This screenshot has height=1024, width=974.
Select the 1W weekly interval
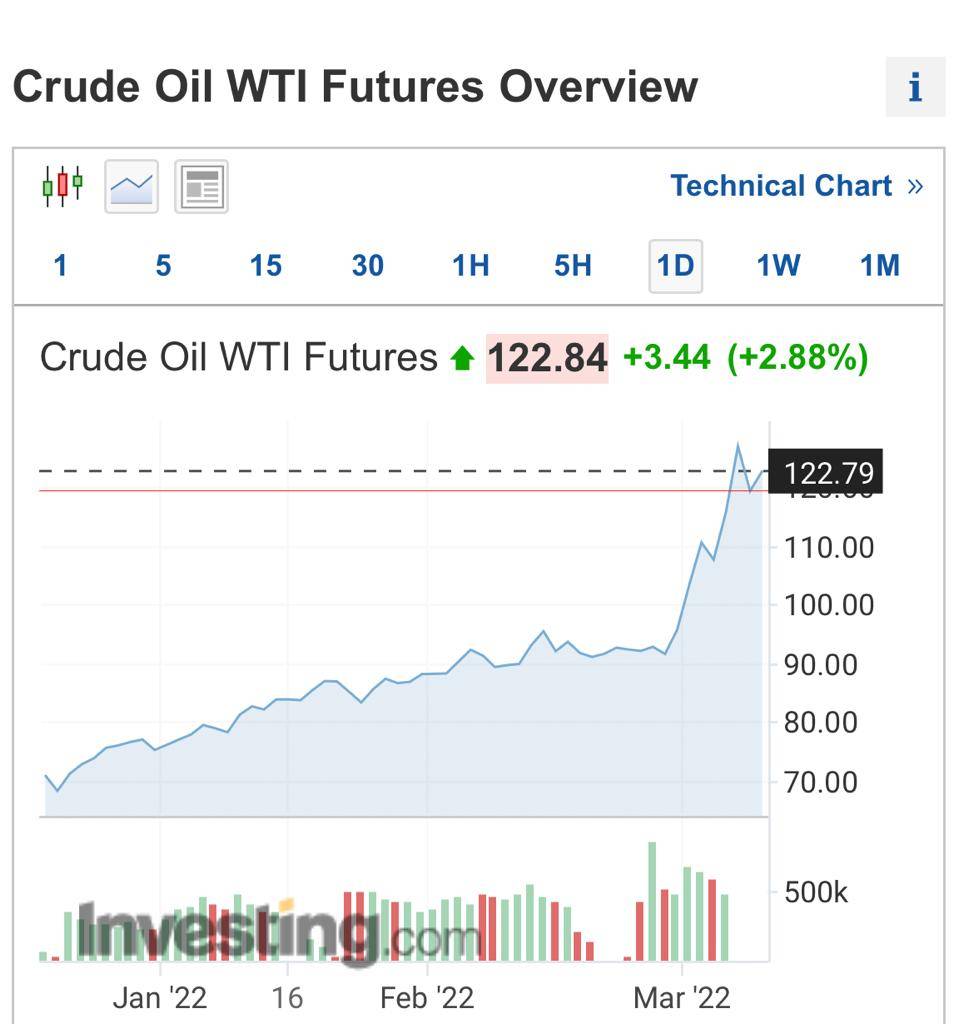[778, 266]
